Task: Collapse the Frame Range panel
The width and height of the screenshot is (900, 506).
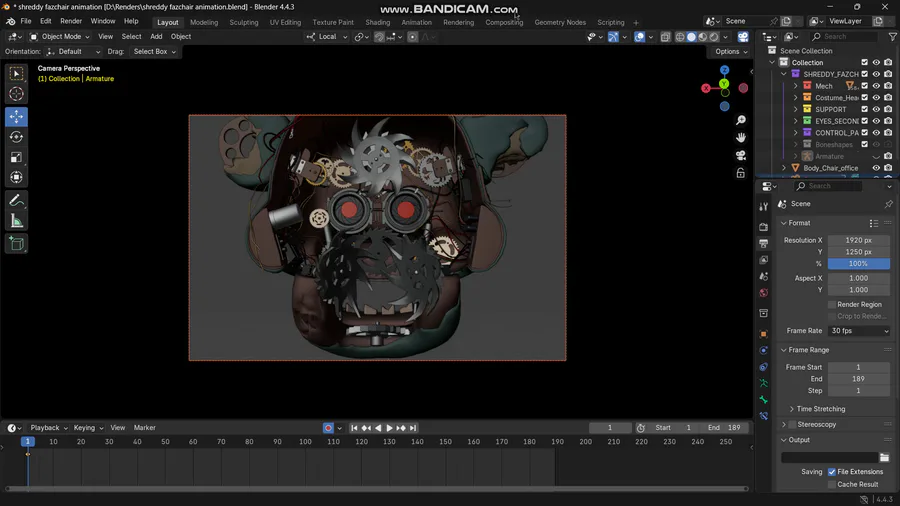Action: point(805,350)
